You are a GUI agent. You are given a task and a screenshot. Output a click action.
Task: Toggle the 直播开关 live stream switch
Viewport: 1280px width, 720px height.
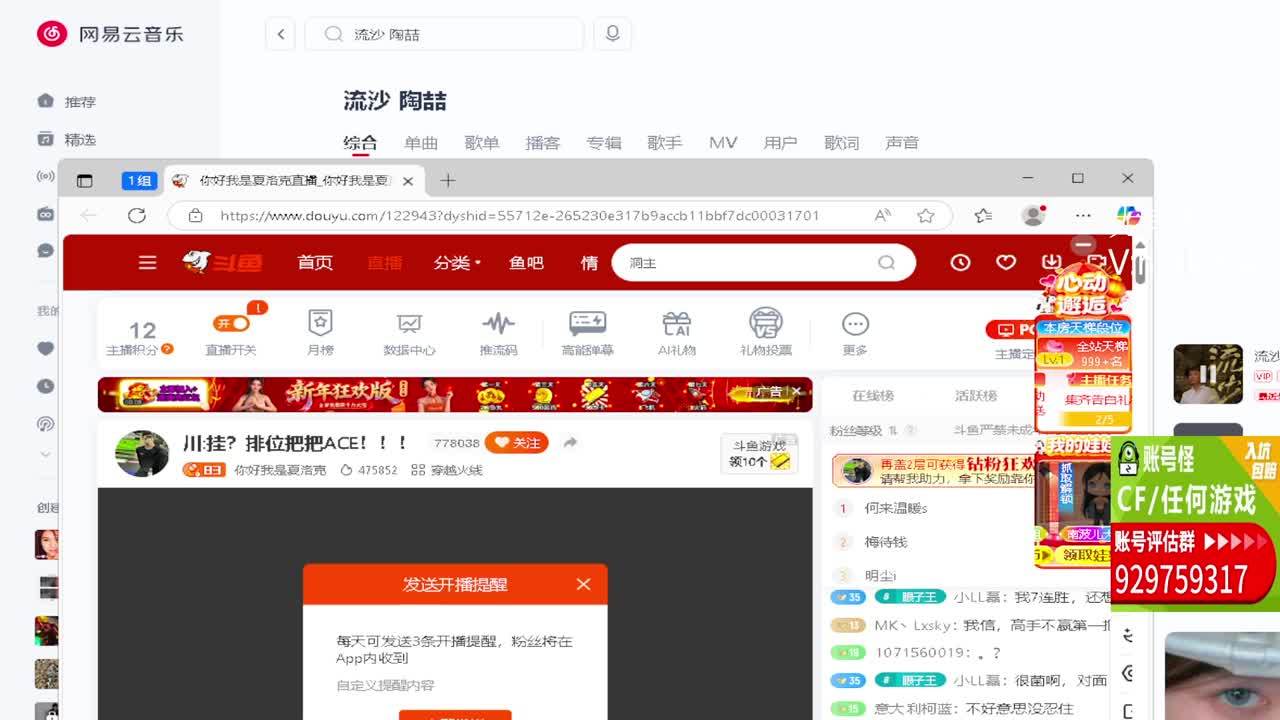click(231, 324)
